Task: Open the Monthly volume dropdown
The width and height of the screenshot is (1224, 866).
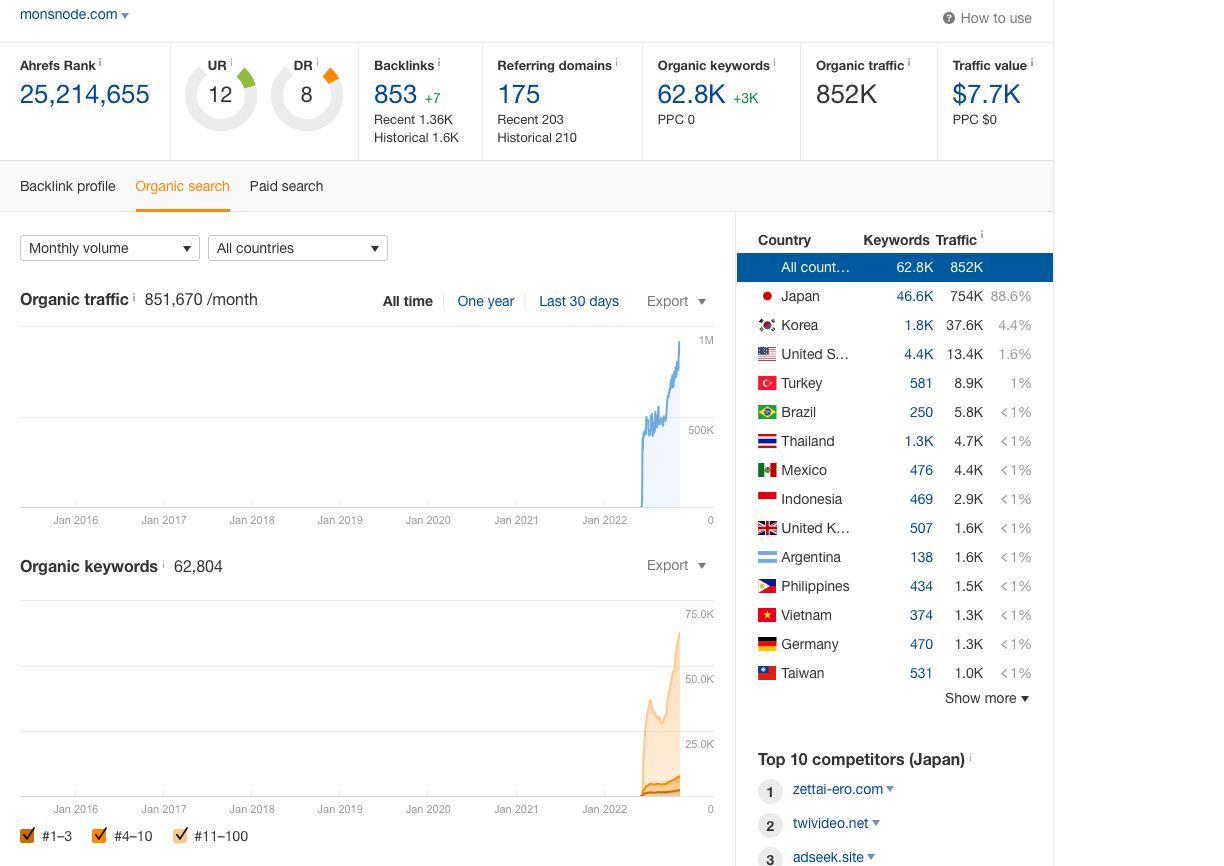Action: pyautogui.click(x=110, y=248)
